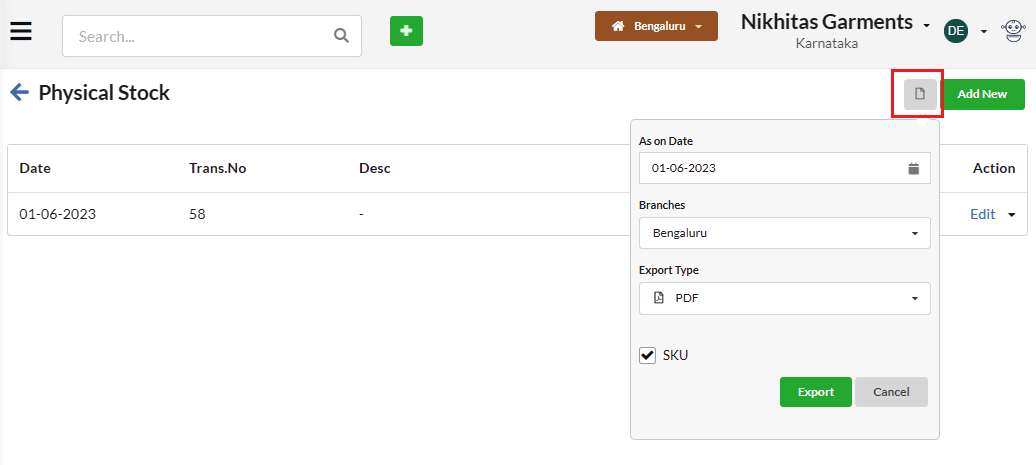This screenshot has width=1036, height=465.
Task: Expand the Nikhitas Garments company dropdown
Action: click(x=926, y=26)
